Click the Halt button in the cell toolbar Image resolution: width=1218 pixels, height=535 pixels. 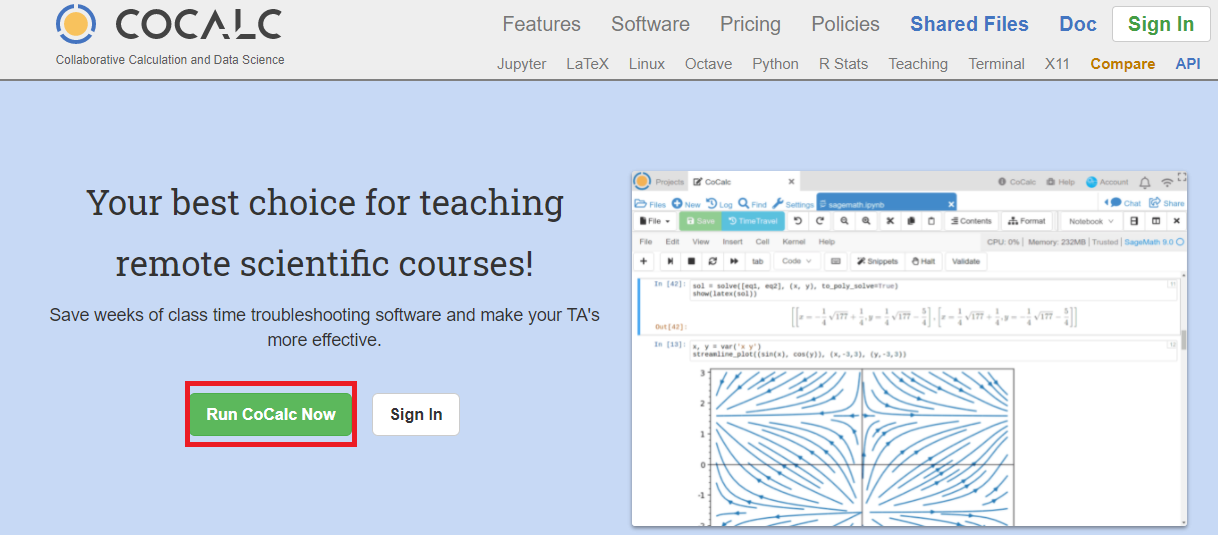(x=924, y=261)
